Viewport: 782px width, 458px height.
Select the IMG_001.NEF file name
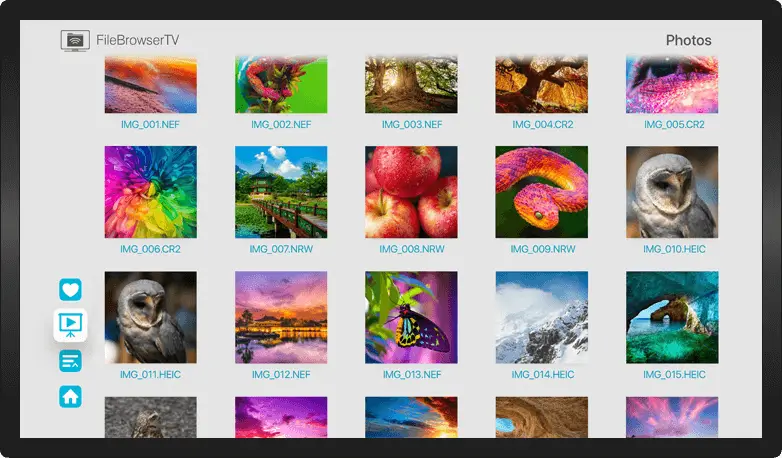[x=150, y=124]
